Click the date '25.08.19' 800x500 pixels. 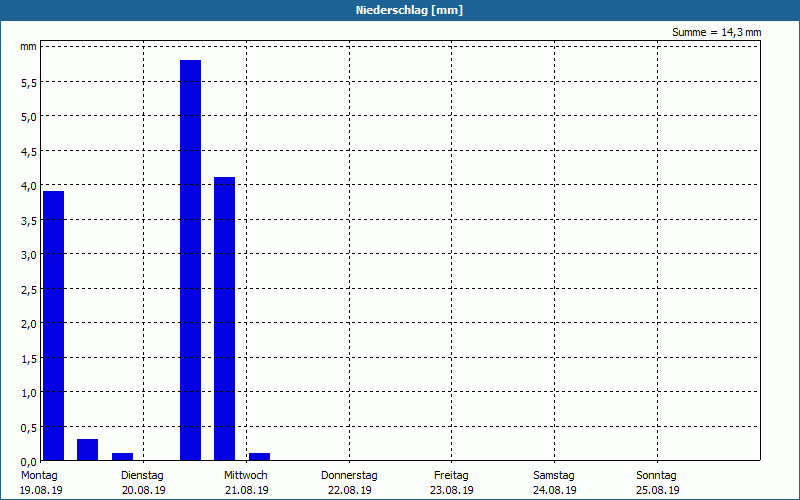pyautogui.click(x=657, y=490)
